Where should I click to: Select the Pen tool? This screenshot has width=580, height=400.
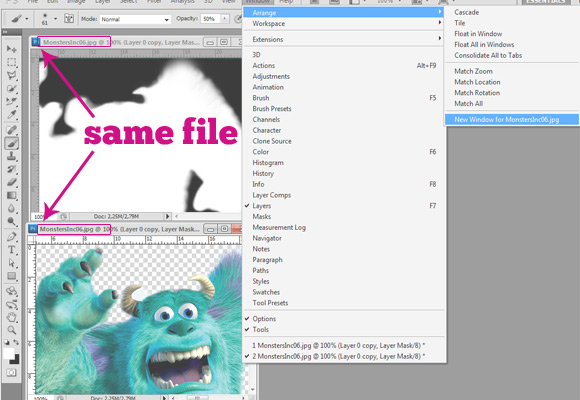tap(11, 236)
